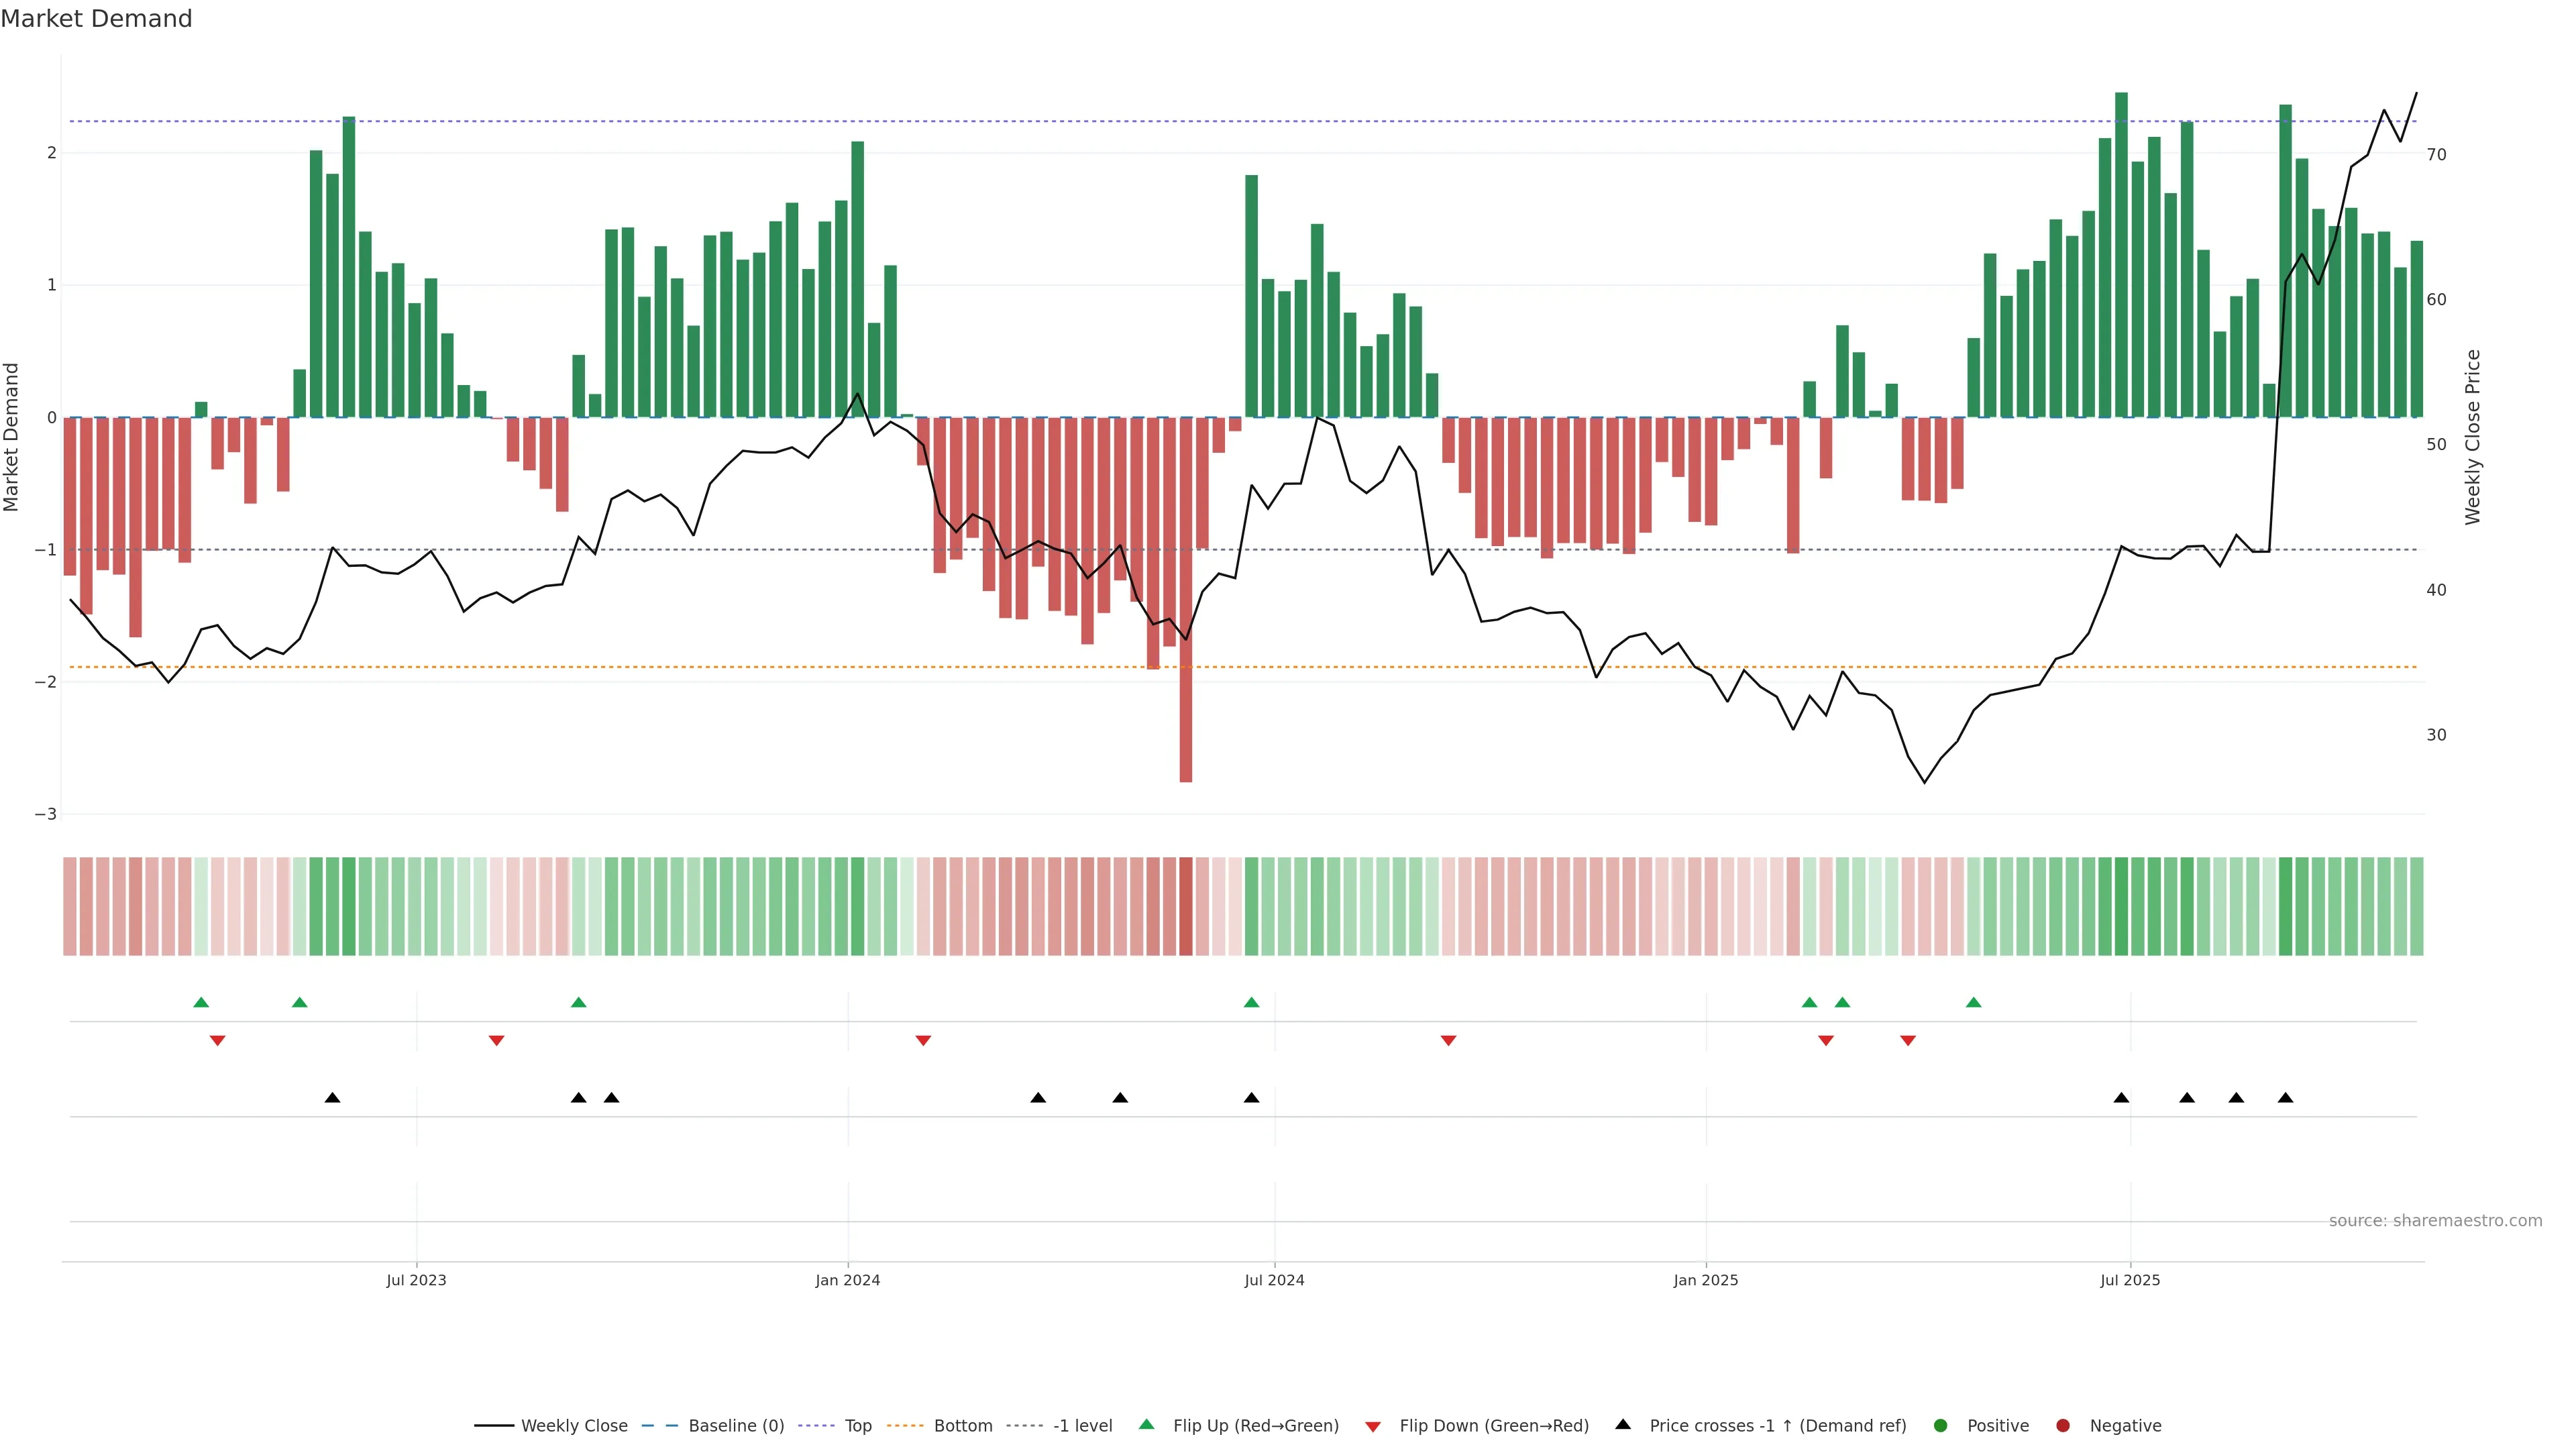Screen dimensions: 2576x1449
Task: Click the green Positive legend dot
Action: click(1941, 1425)
